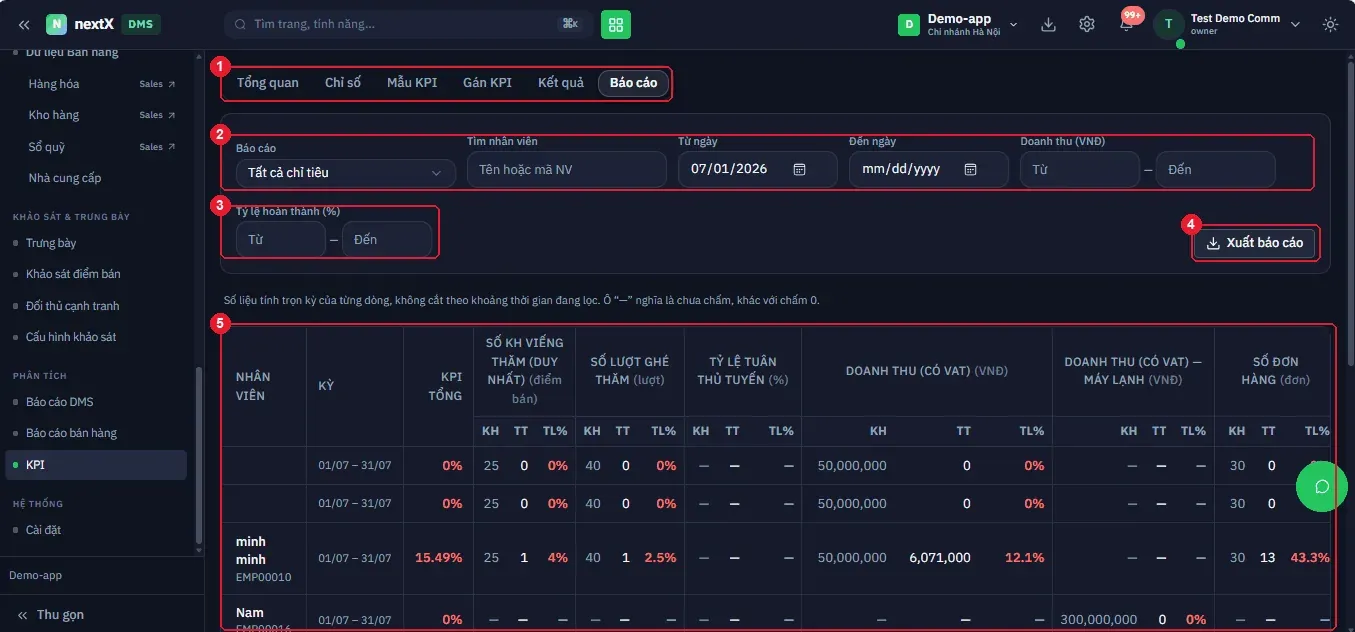Click Doanh thu 'Đến' input field
The image size is (1355, 632).
click(1216, 170)
